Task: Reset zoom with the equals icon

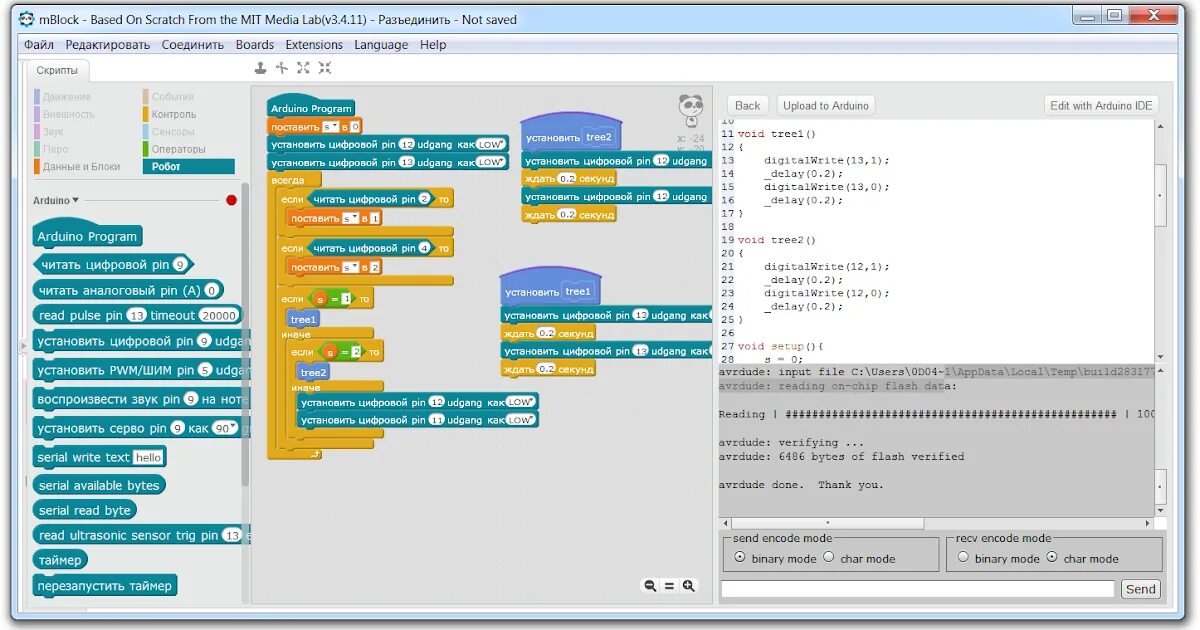Action: [x=669, y=586]
